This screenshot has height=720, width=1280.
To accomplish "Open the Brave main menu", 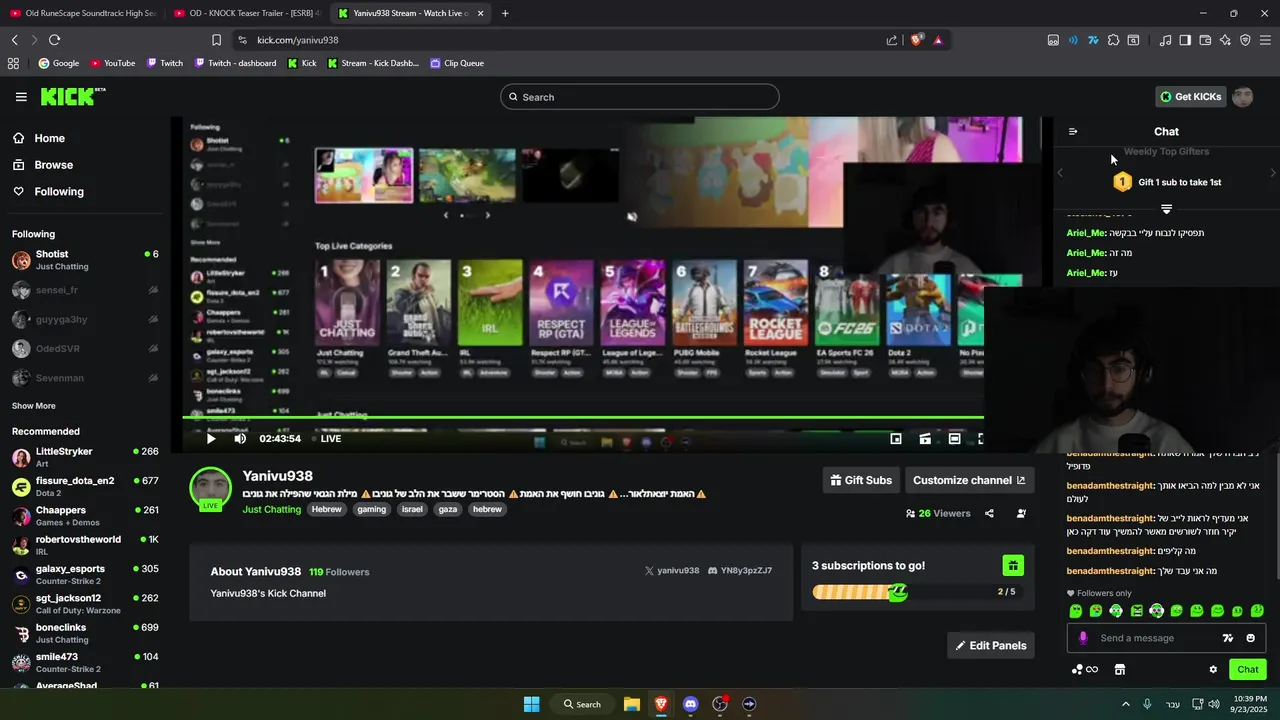I will (x=1265, y=40).
